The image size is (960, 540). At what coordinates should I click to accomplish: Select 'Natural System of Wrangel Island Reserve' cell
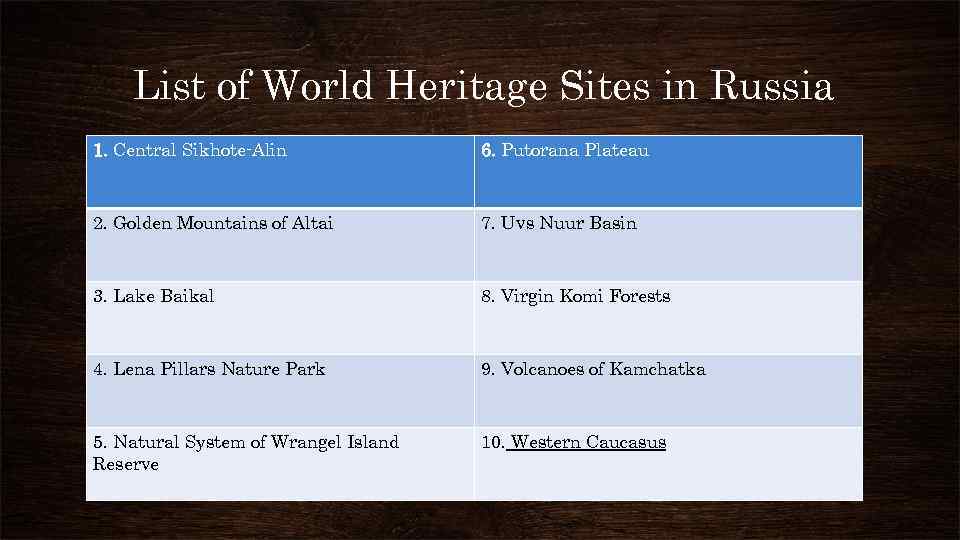(280, 463)
